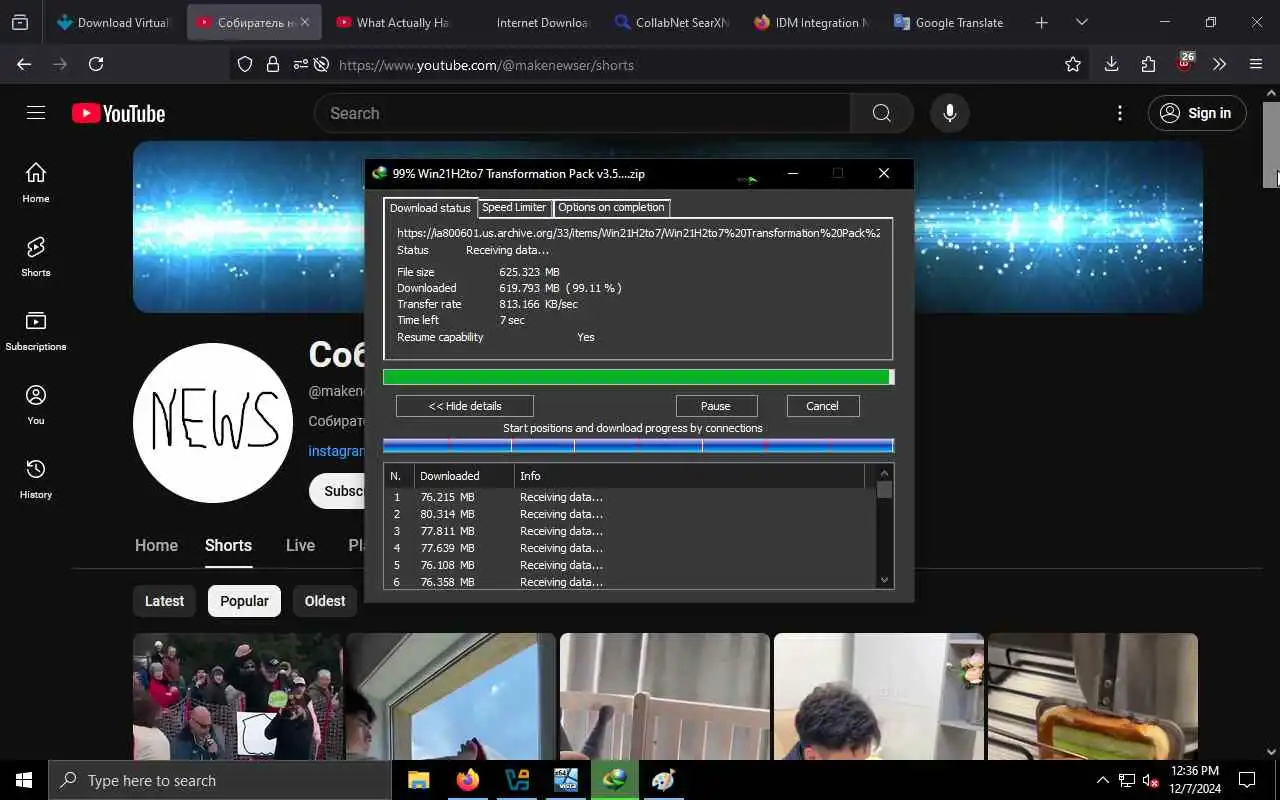Image resolution: width=1280 pixels, height=800 pixels.
Task: Click the Firefox address bar URL
Action: pos(486,65)
